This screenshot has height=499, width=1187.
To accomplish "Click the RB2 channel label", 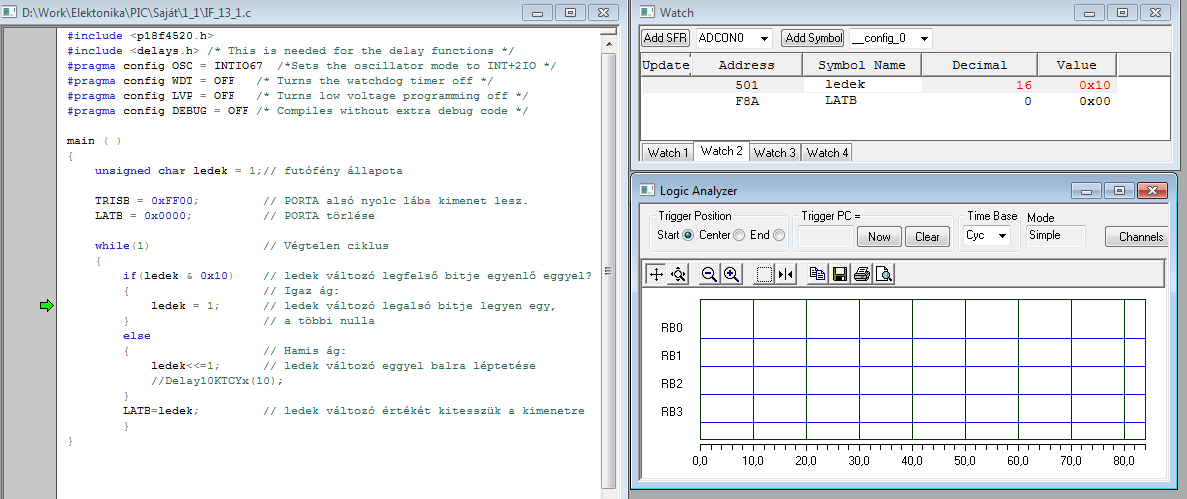I will coord(671,384).
